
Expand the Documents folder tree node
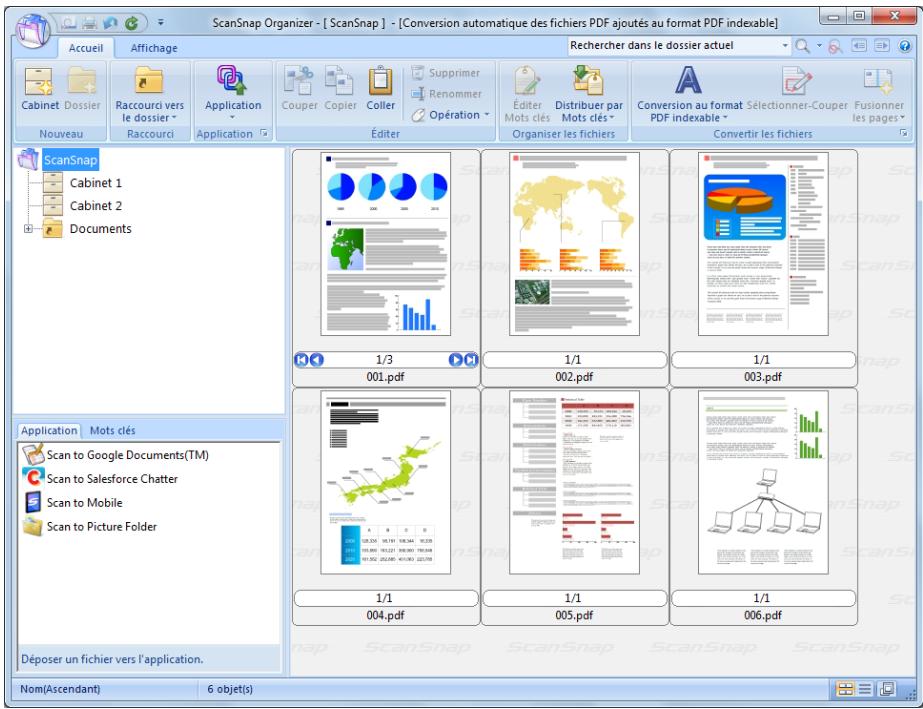coord(29,229)
